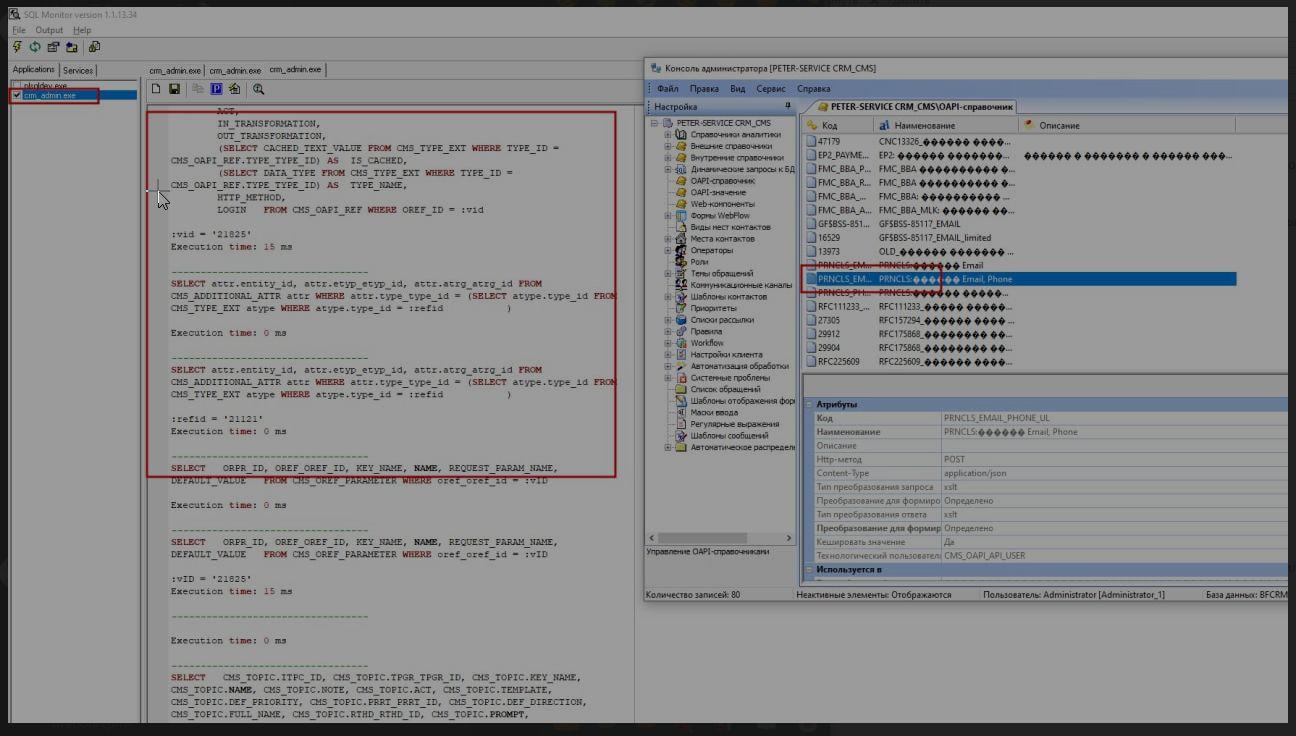
Task: Check the plsqldev.exe checkbox
Action: pos(17,86)
